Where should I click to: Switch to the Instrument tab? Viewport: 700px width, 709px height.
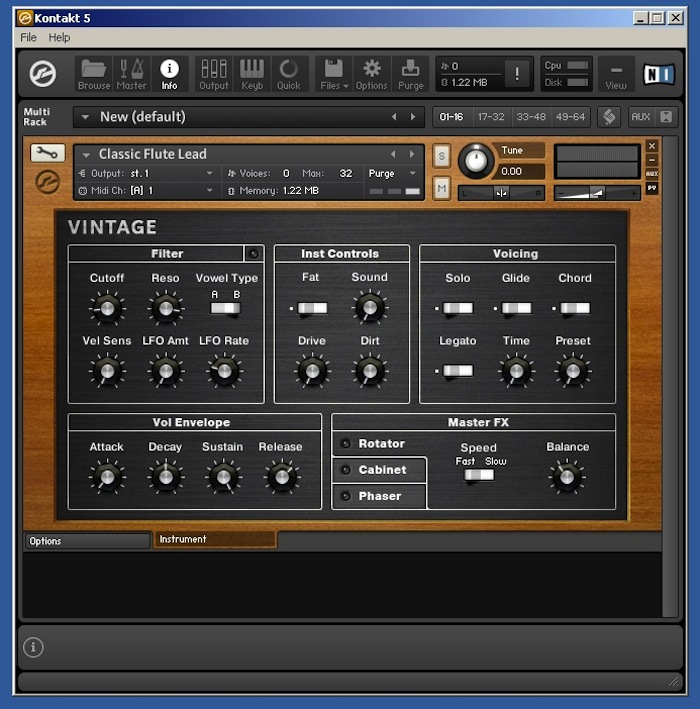pyautogui.click(x=214, y=540)
